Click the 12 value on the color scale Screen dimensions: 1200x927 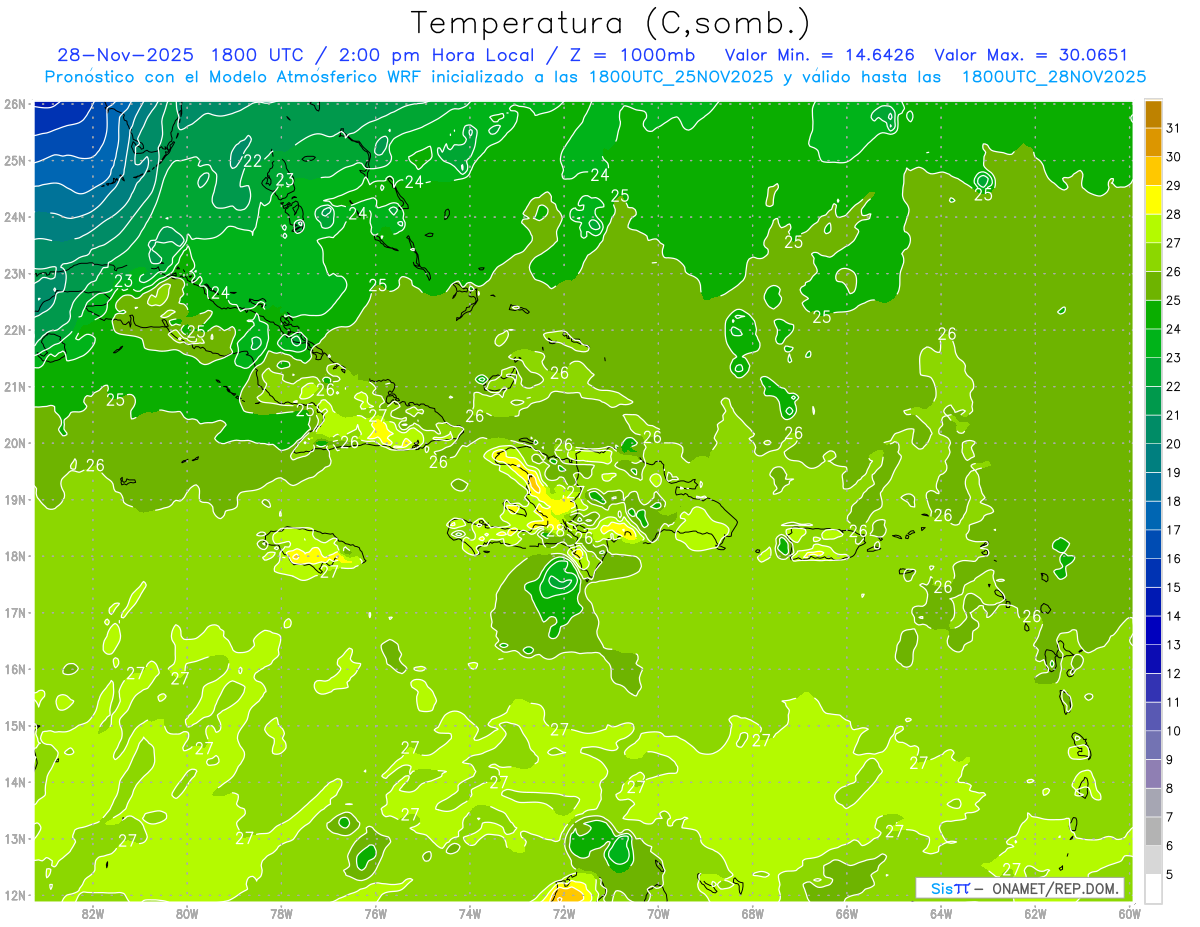pos(1174,673)
